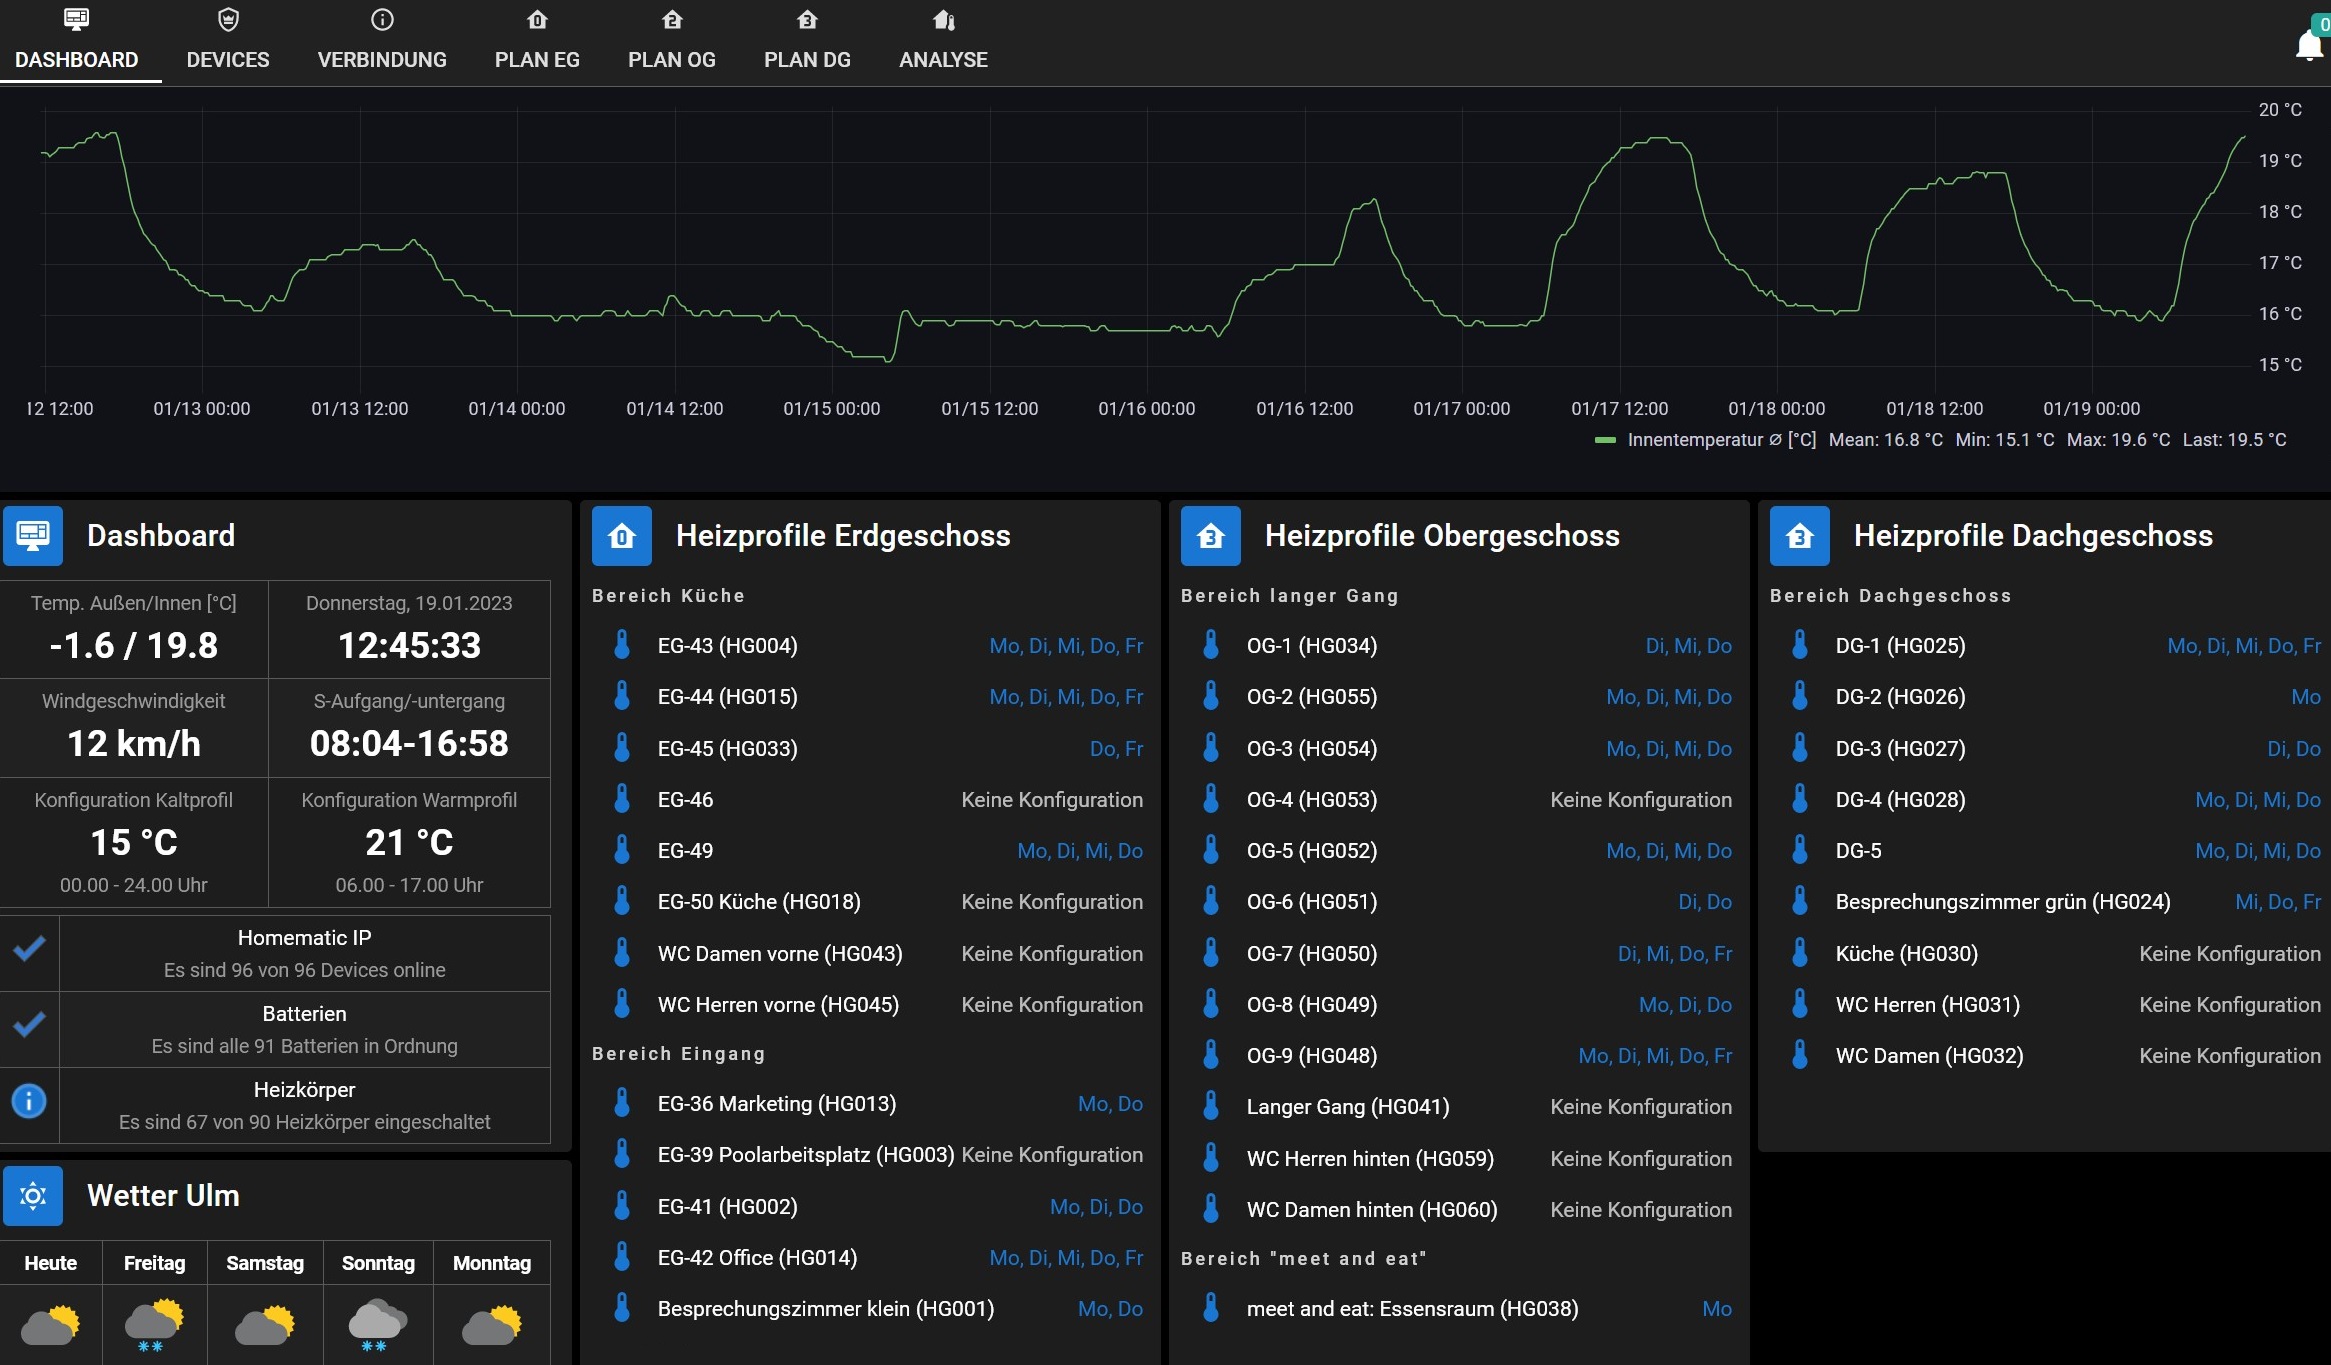Open the Di, Do link for DG-3 (HG027)
This screenshot has height=1365, width=2331.
[2294, 749]
